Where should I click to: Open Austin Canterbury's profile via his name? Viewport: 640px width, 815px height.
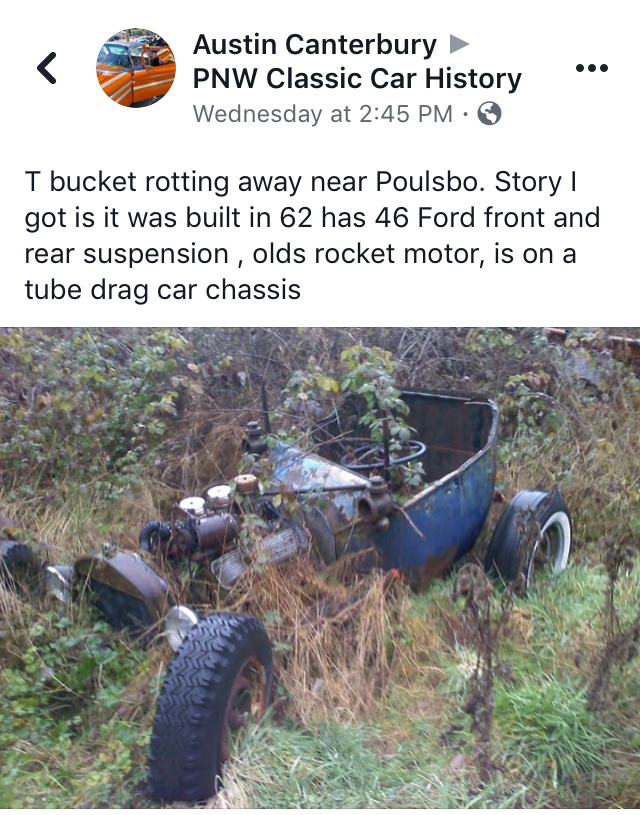tap(315, 45)
